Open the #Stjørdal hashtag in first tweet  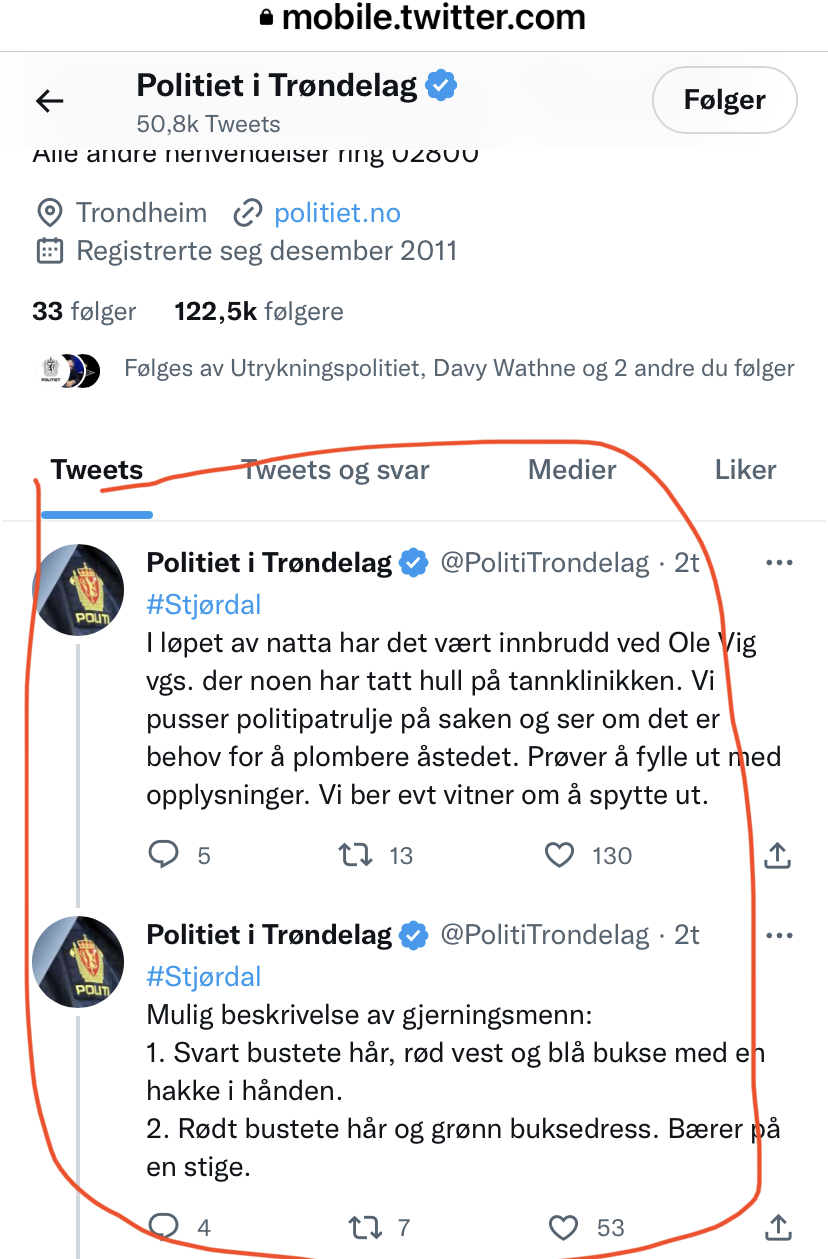[204, 605]
